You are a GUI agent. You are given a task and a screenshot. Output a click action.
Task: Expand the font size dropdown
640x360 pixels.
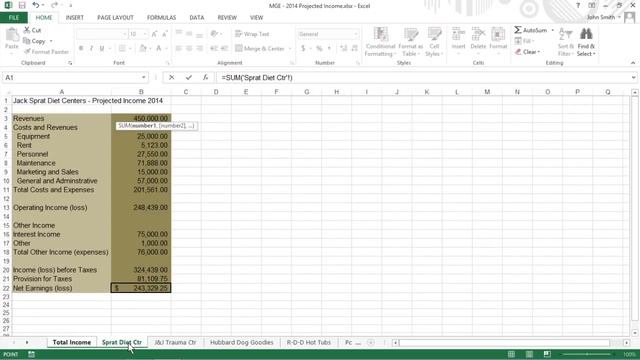pyautogui.click(x=144, y=34)
